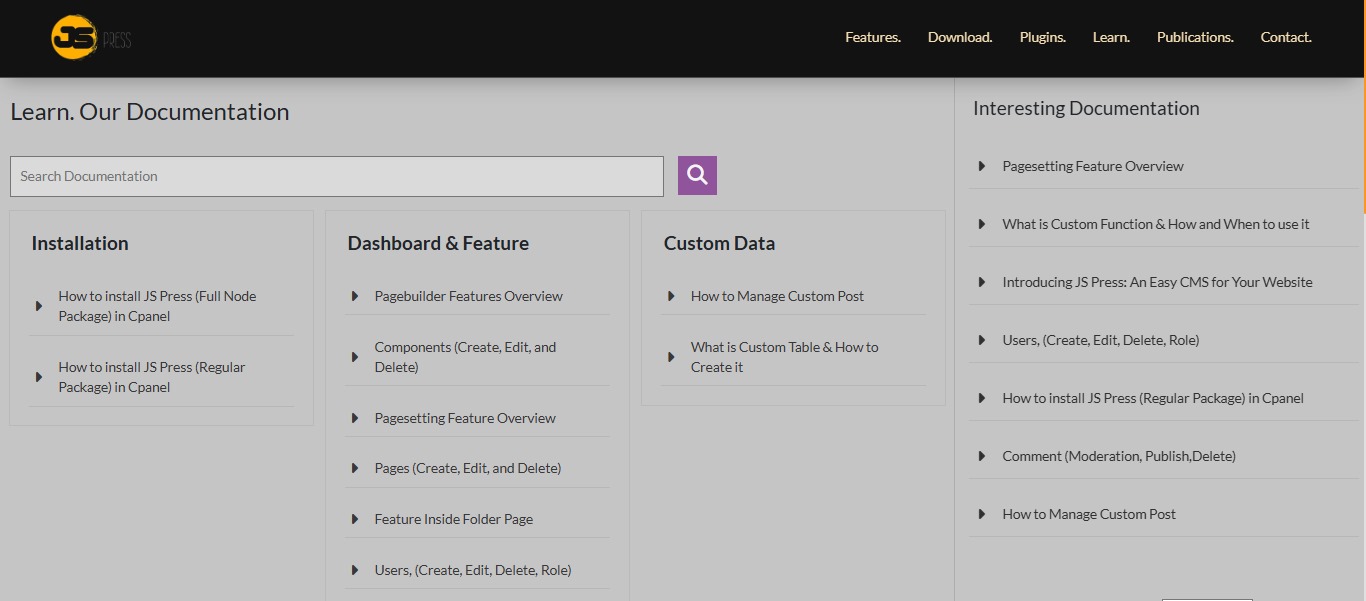Open Pages (Create, Edit, and Delete) link
Screen dimensions: 1366x601
click(467, 469)
